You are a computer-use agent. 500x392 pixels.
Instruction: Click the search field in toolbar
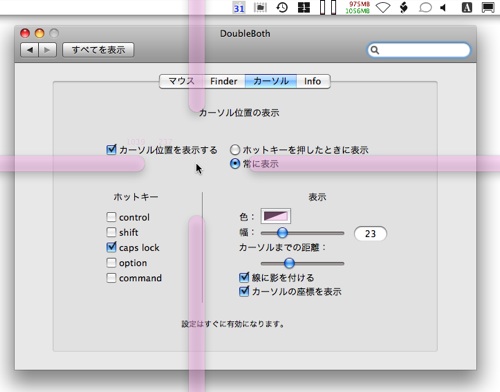click(x=419, y=50)
